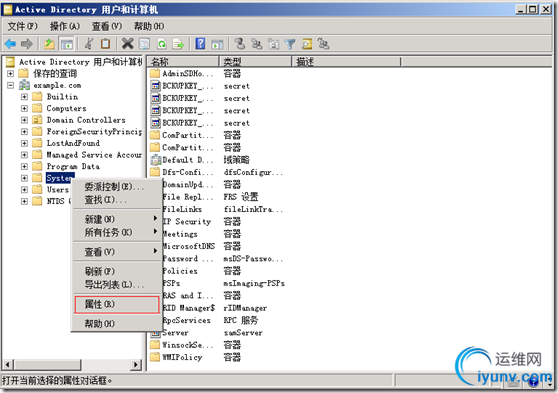This screenshot has width=558, height=393.
Task: Click the example.com domain icon
Action: pos(24,85)
